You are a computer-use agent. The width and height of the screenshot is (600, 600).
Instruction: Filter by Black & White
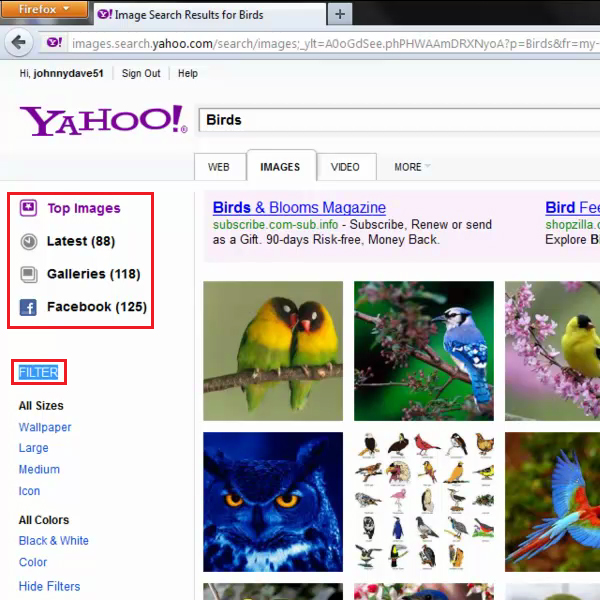[54, 541]
